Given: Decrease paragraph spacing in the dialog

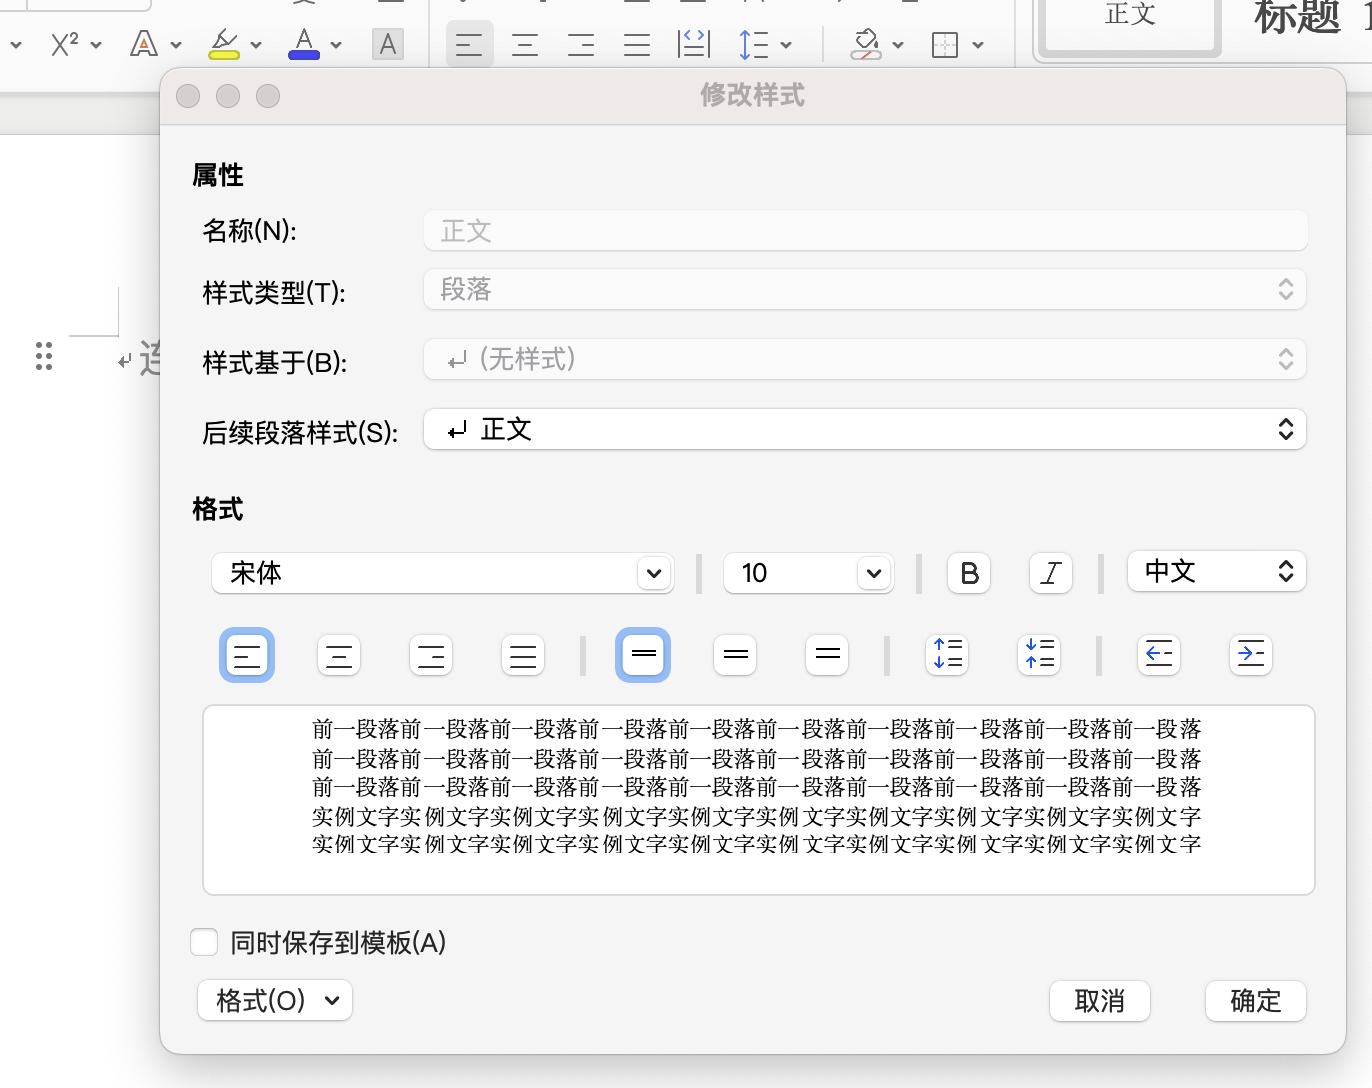Looking at the screenshot, I should (1039, 655).
